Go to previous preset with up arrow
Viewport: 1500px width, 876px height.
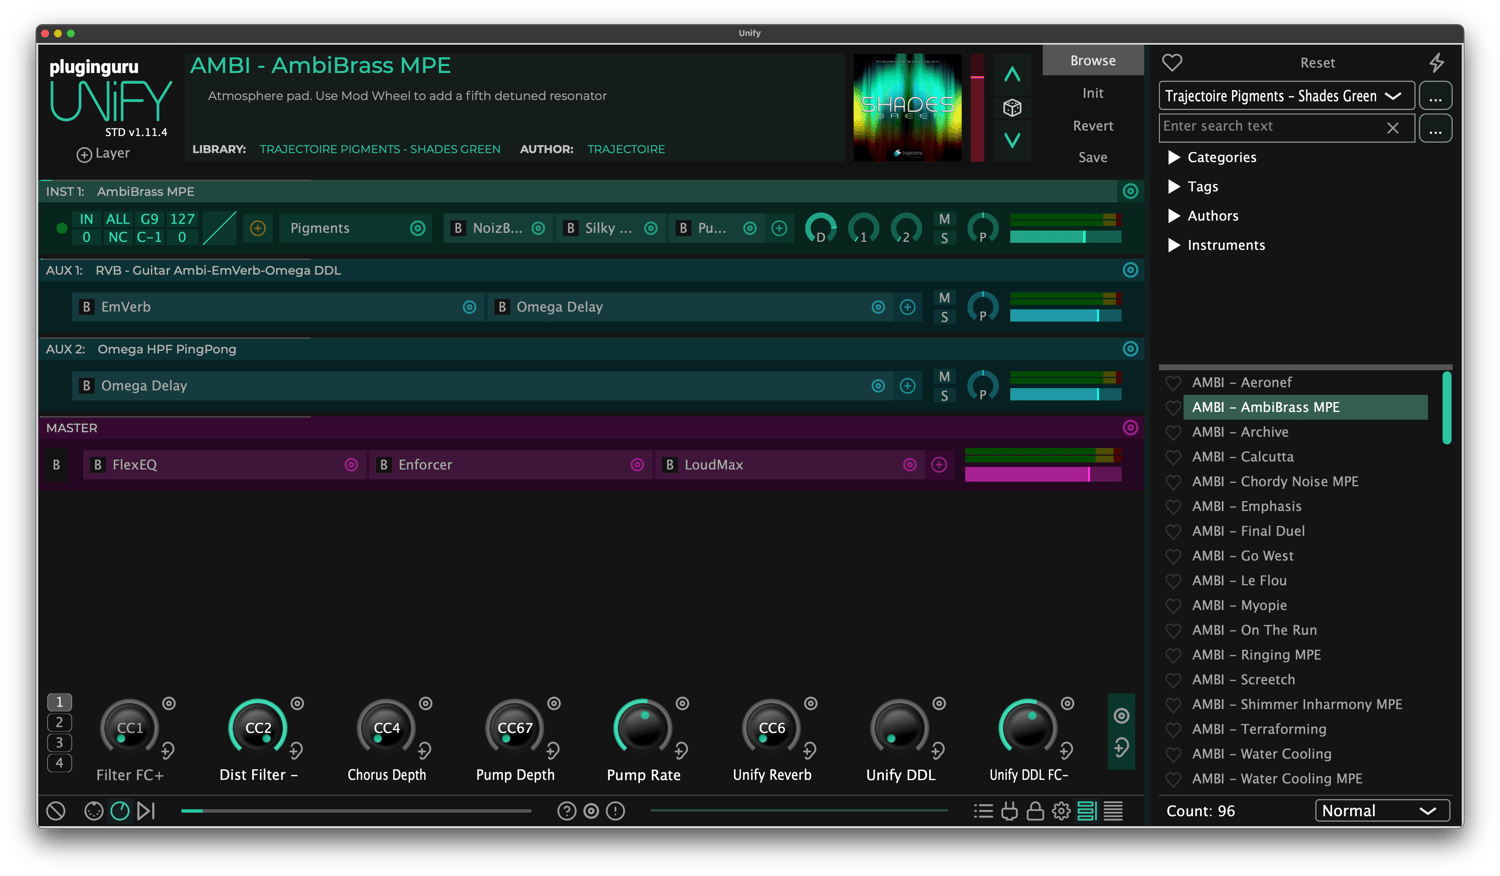(1012, 75)
